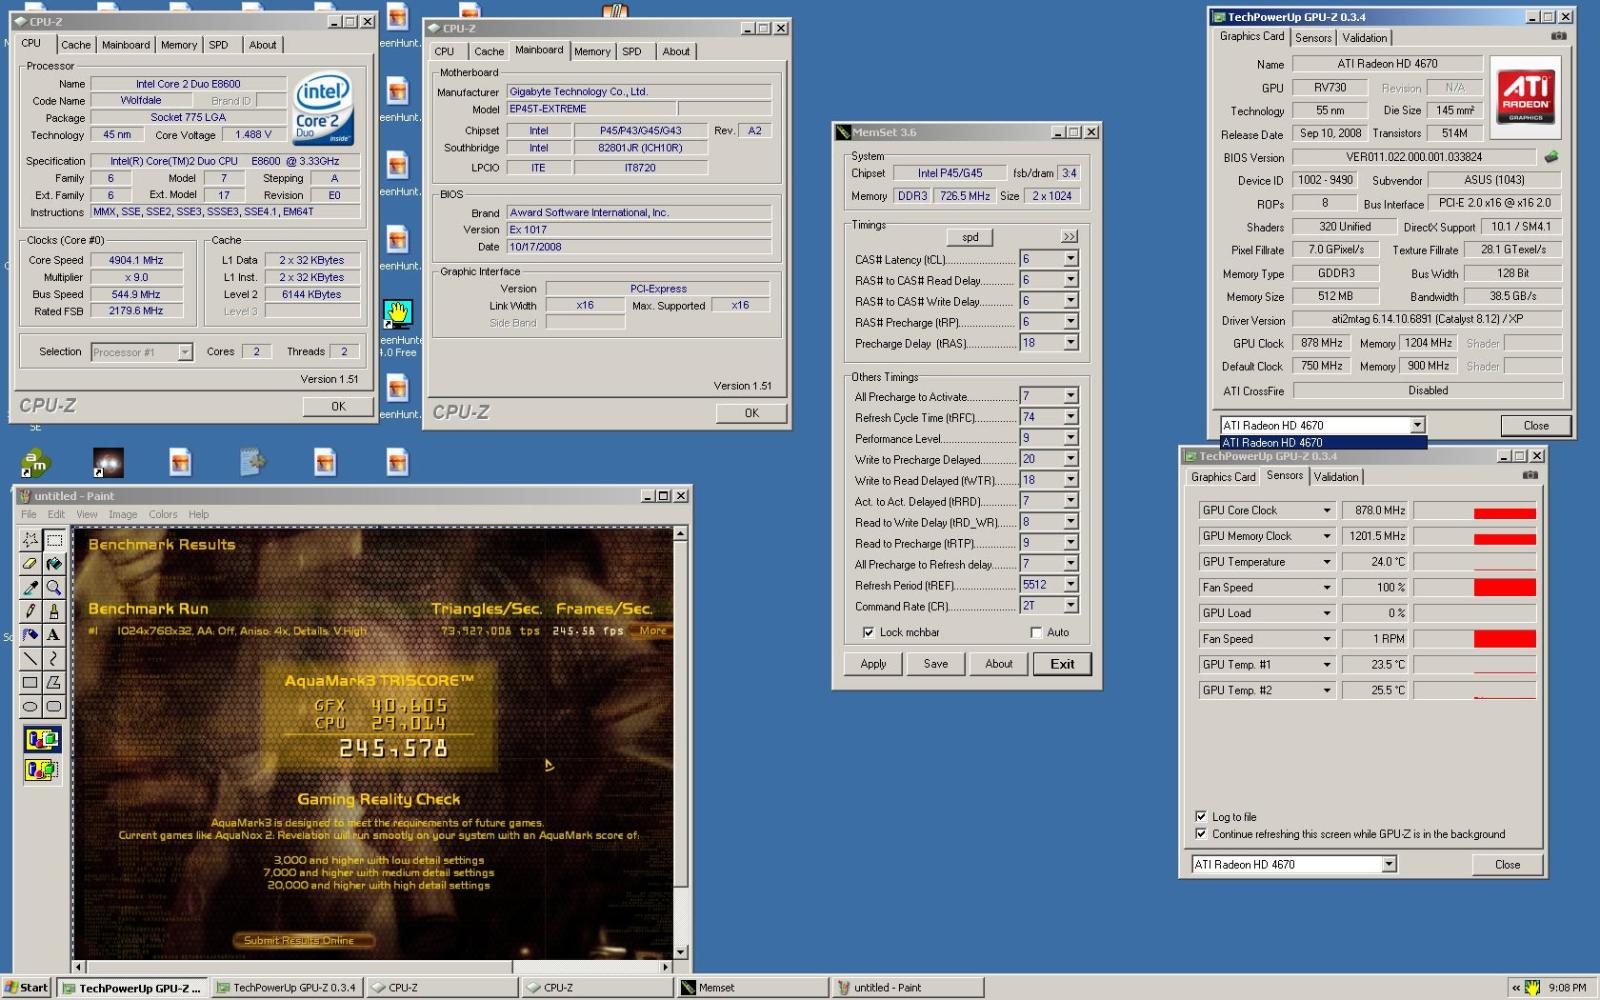Click the double-arrow expand button in MemSet timings
Image resolution: width=1600 pixels, height=1000 pixels.
[x=1069, y=237]
